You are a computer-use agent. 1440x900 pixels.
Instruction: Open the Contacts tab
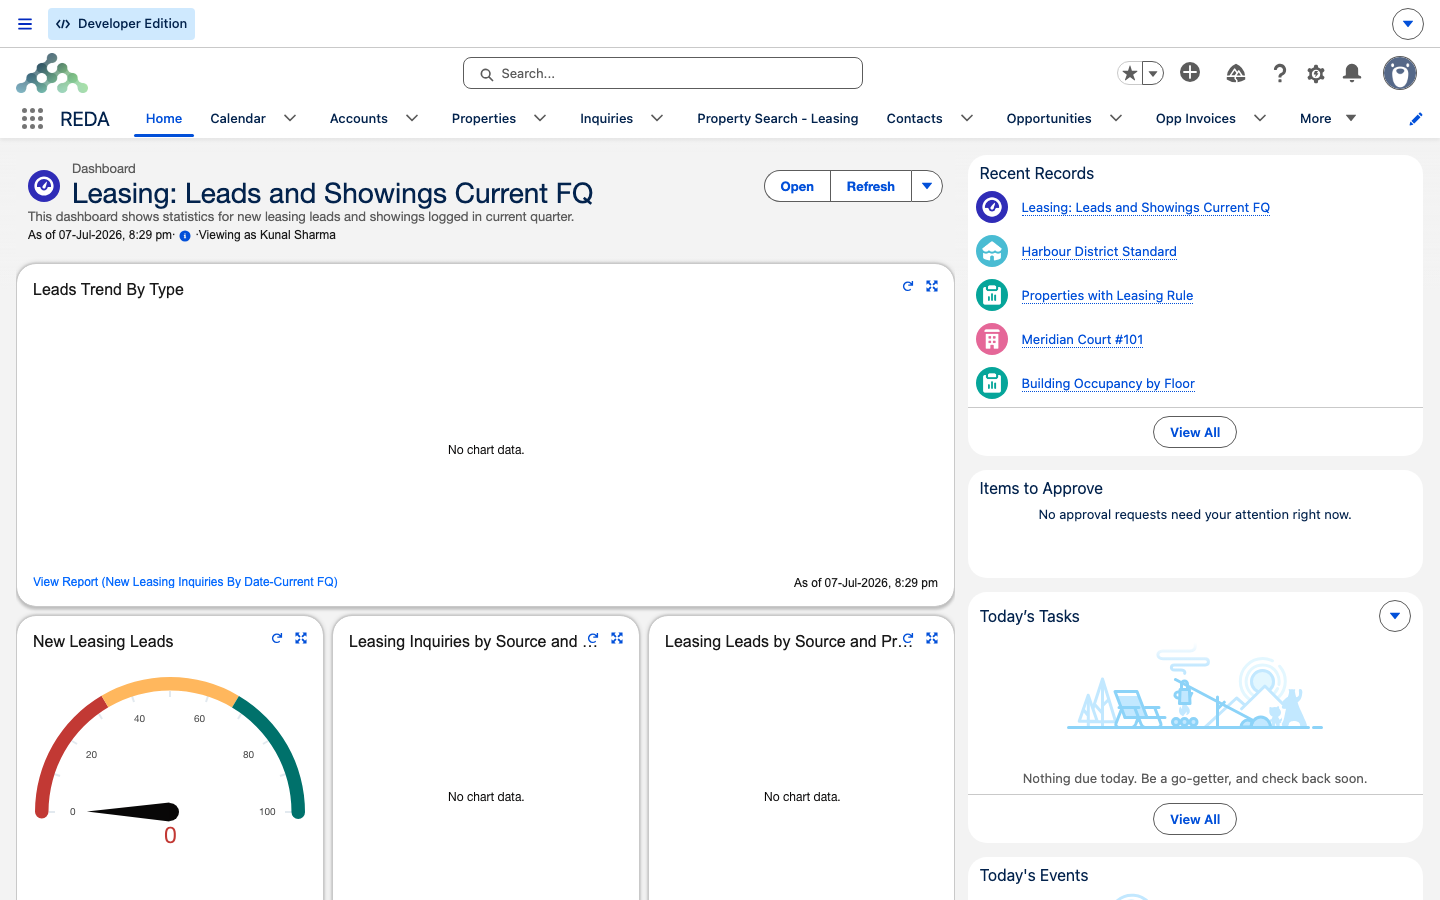[915, 118]
